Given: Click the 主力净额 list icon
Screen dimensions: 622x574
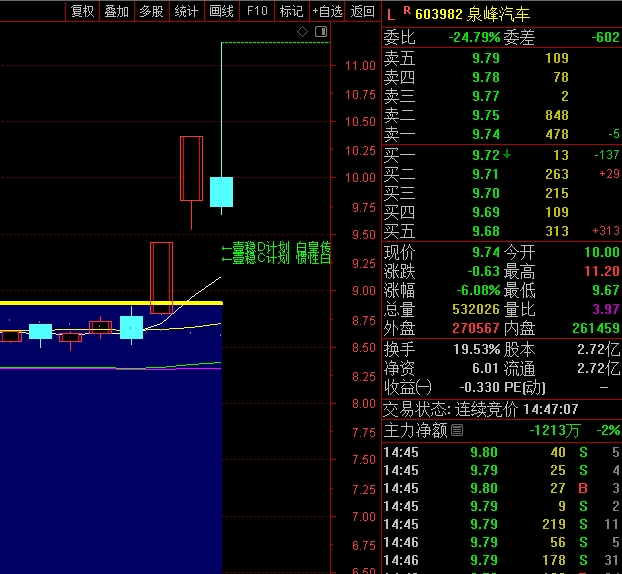Looking at the screenshot, I should pos(457,430).
